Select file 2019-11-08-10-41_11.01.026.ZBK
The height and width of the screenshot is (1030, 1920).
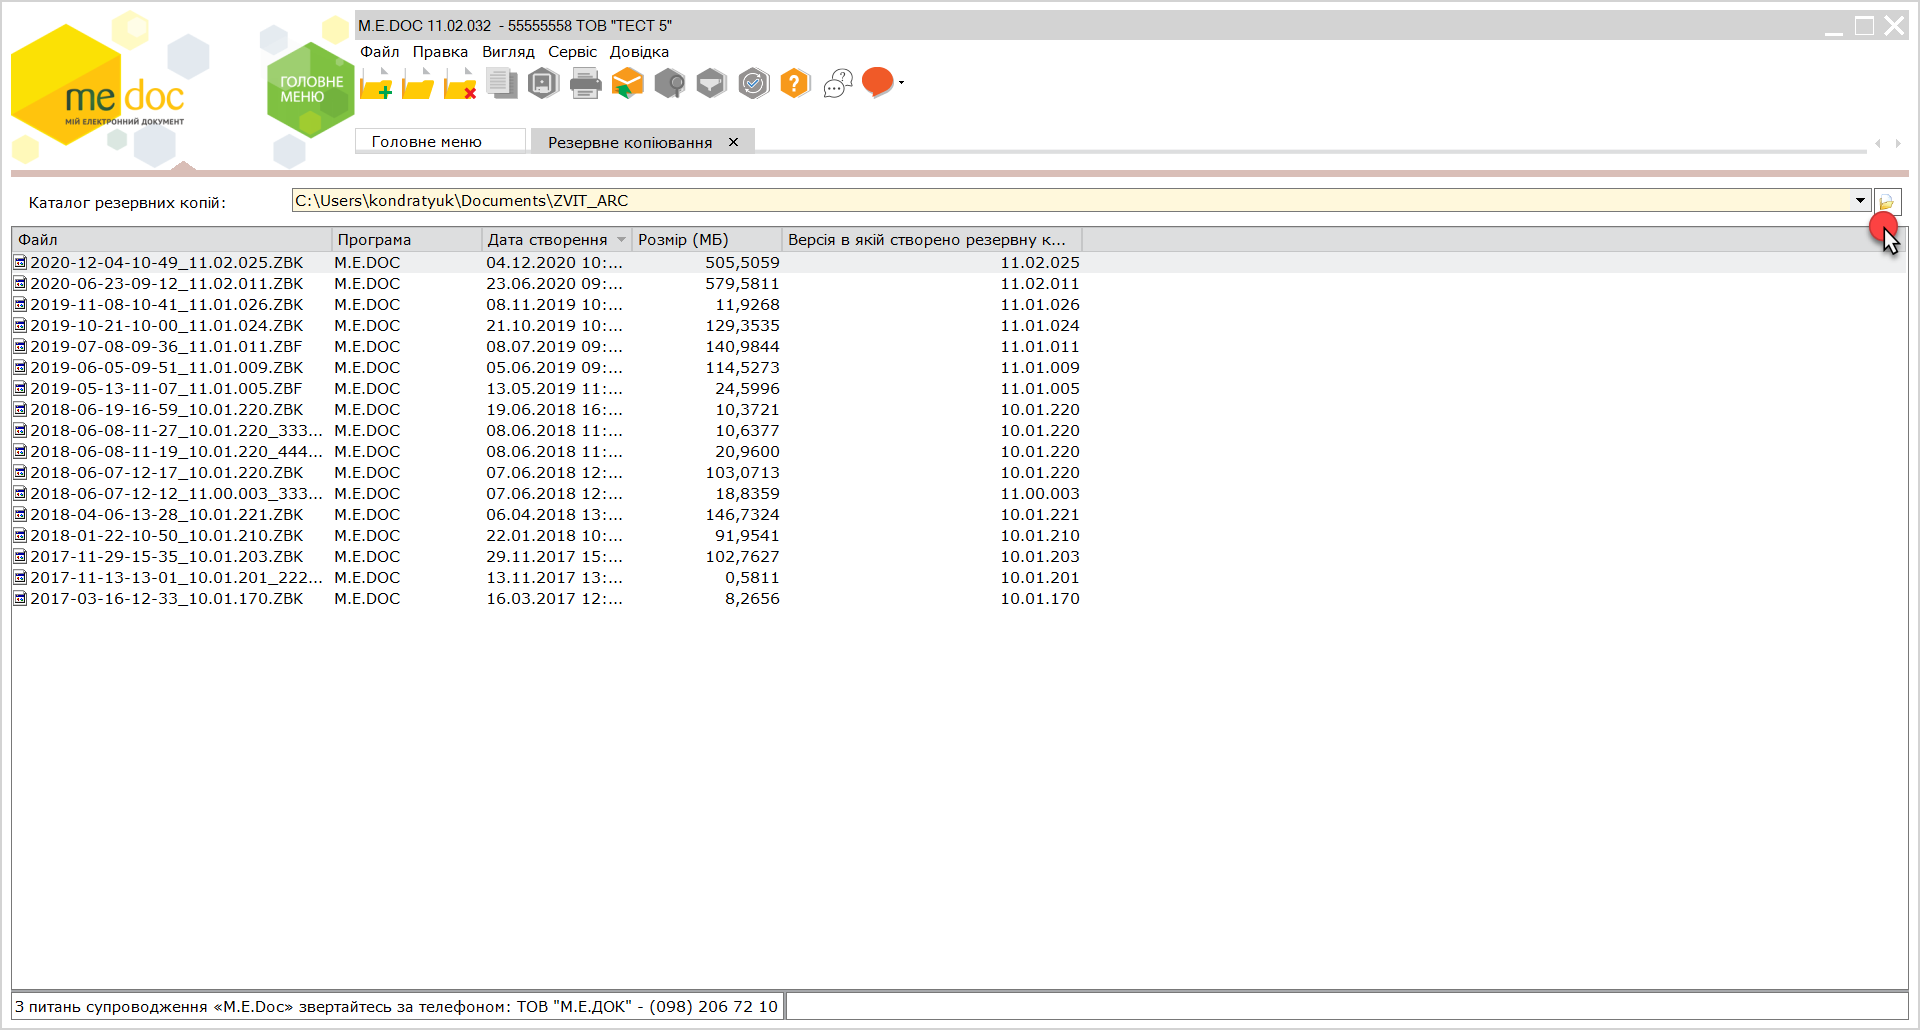coord(166,305)
